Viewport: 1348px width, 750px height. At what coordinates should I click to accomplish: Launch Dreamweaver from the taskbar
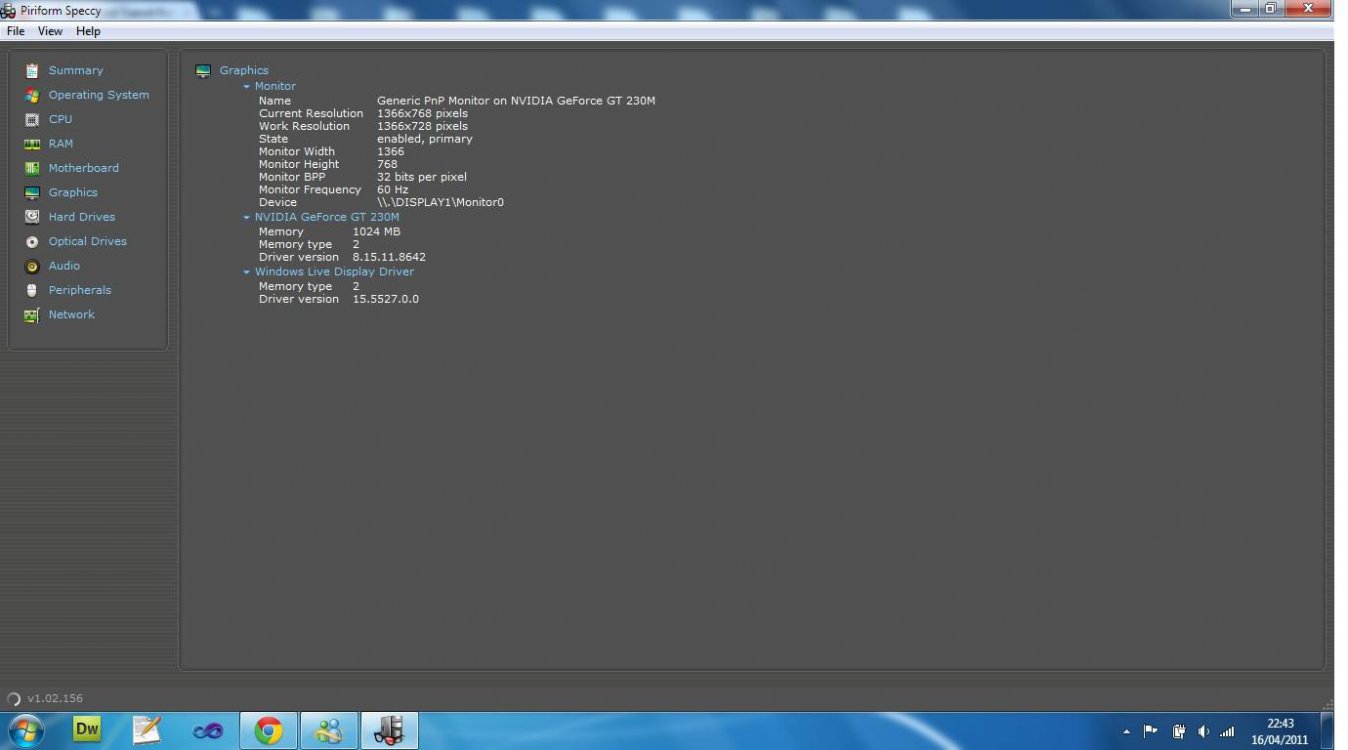(x=87, y=730)
